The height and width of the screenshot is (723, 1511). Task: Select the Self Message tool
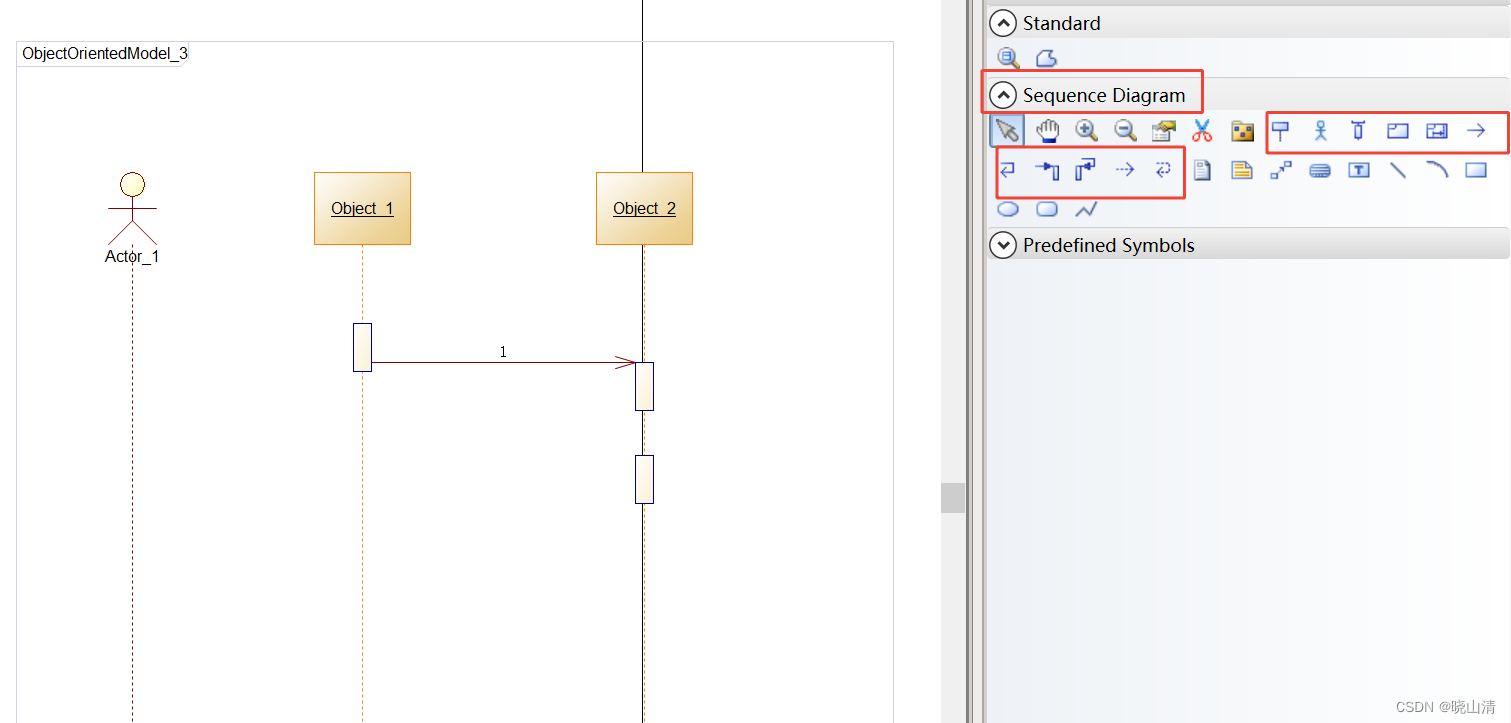pyautogui.click(x=1008, y=170)
